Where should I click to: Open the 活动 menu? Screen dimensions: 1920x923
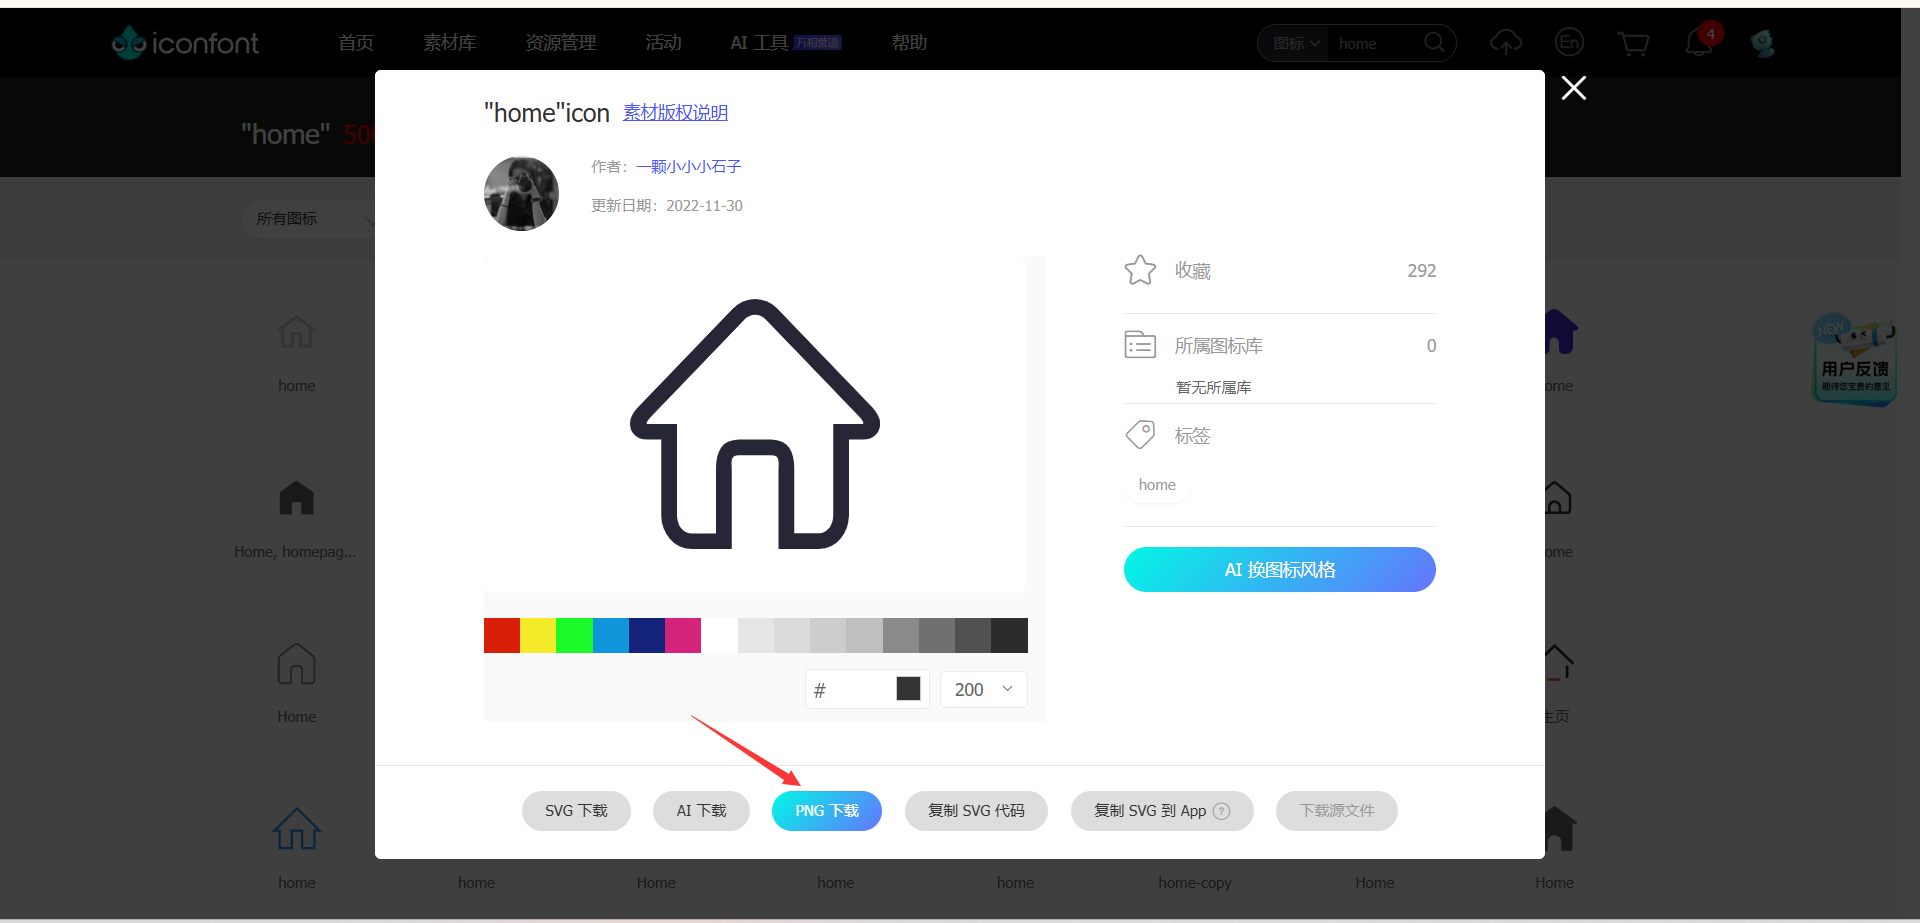(663, 42)
